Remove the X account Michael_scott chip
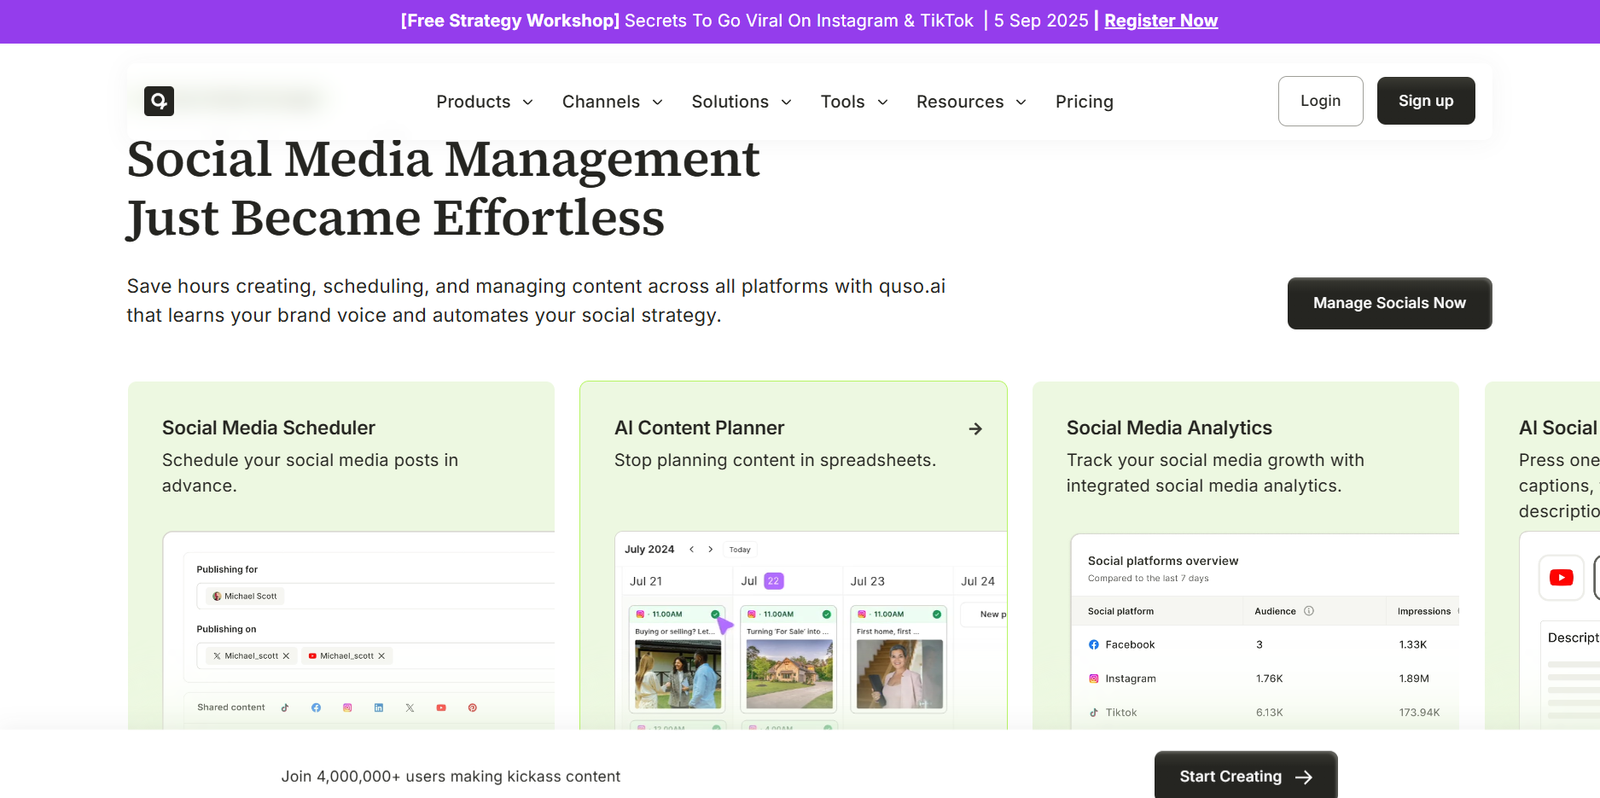Viewport: 1600px width, 798px height. pos(286,656)
